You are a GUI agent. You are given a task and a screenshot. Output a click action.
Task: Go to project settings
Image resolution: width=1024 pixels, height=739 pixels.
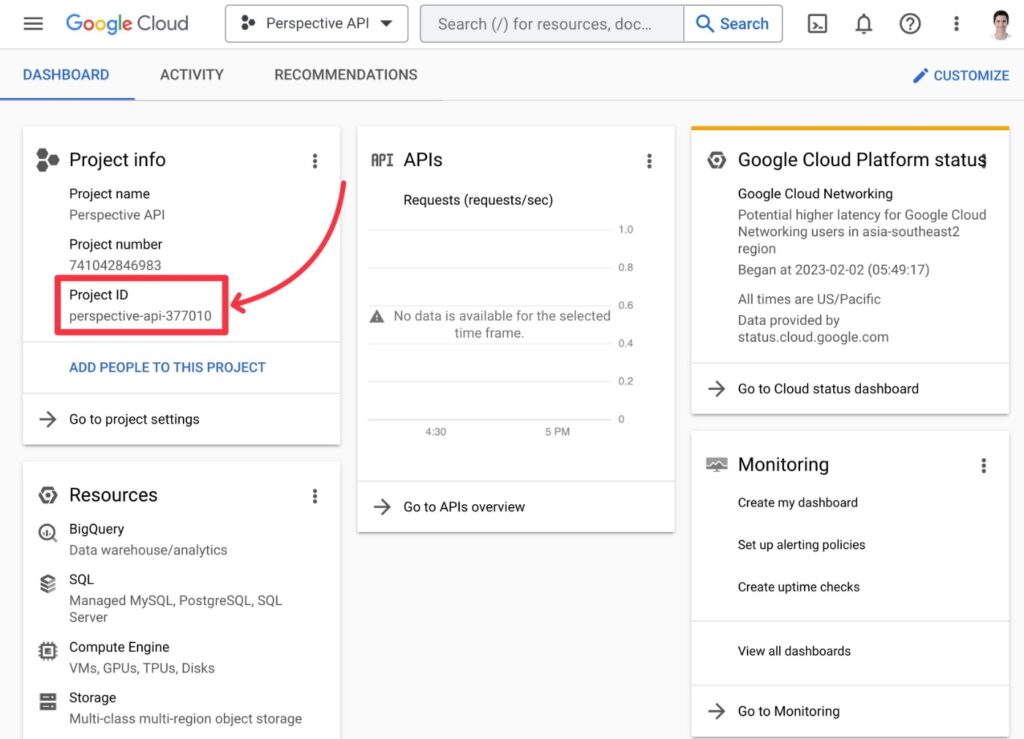(x=134, y=419)
